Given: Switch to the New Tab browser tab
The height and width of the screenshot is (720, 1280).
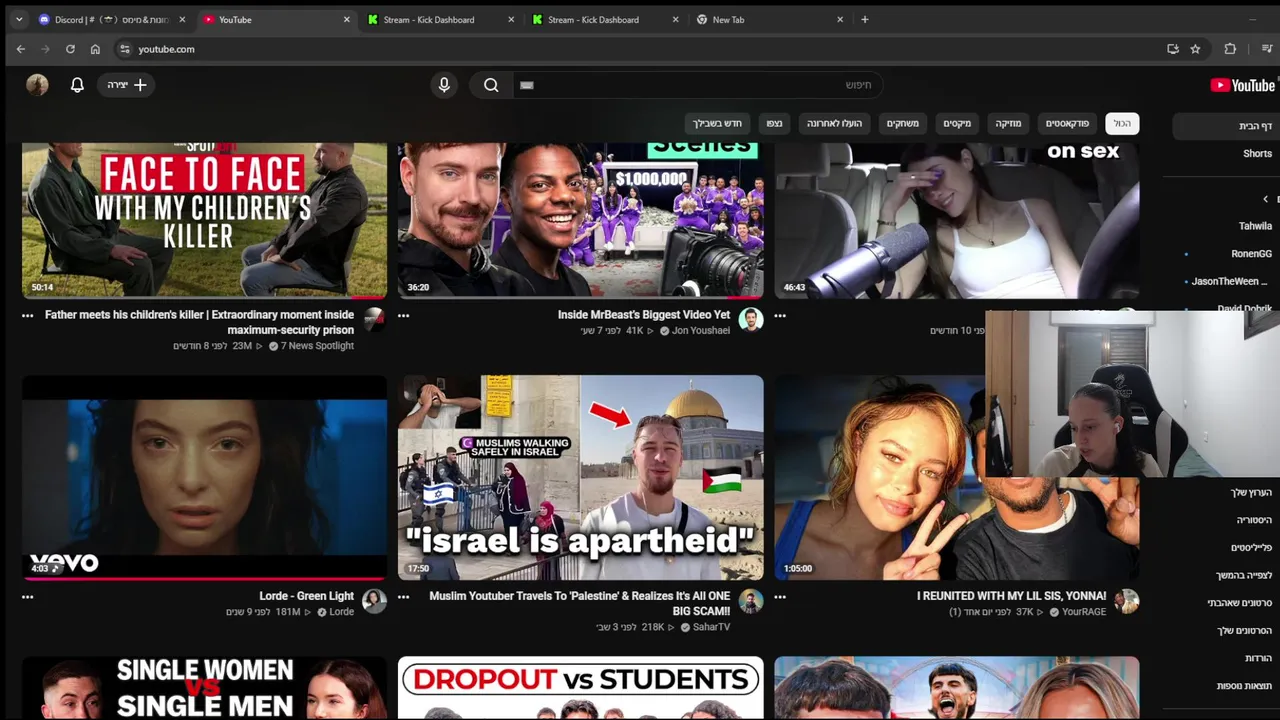Looking at the screenshot, I should click(x=770, y=19).
